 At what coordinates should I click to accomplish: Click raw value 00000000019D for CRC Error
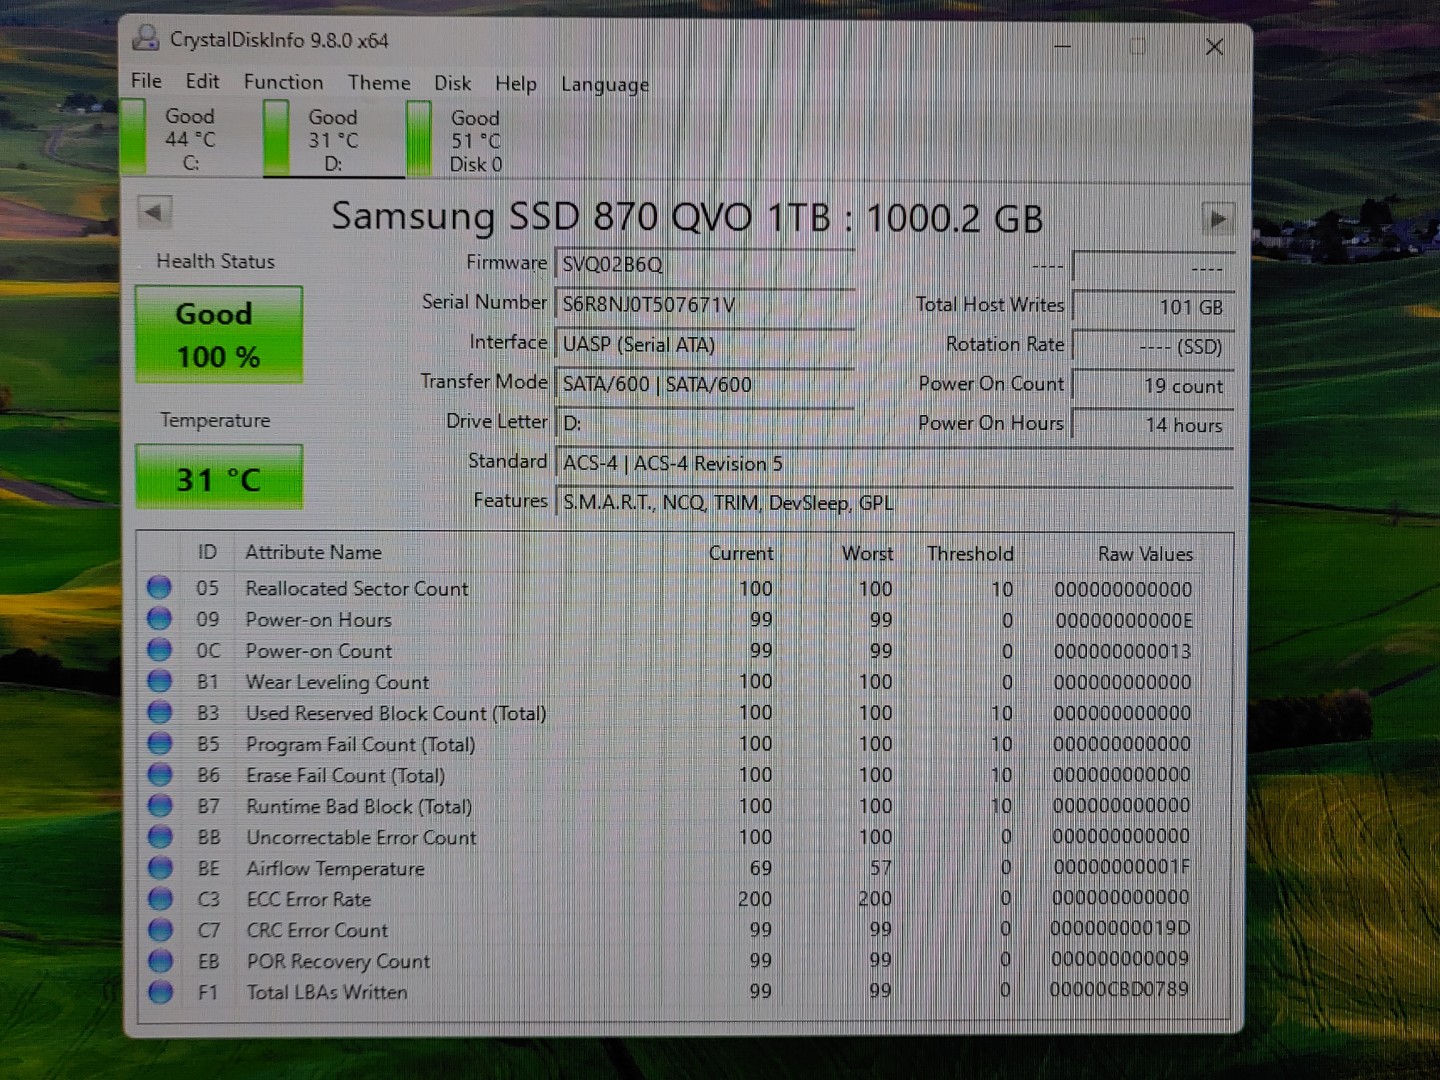pyautogui.click(x=1120, y=928)
